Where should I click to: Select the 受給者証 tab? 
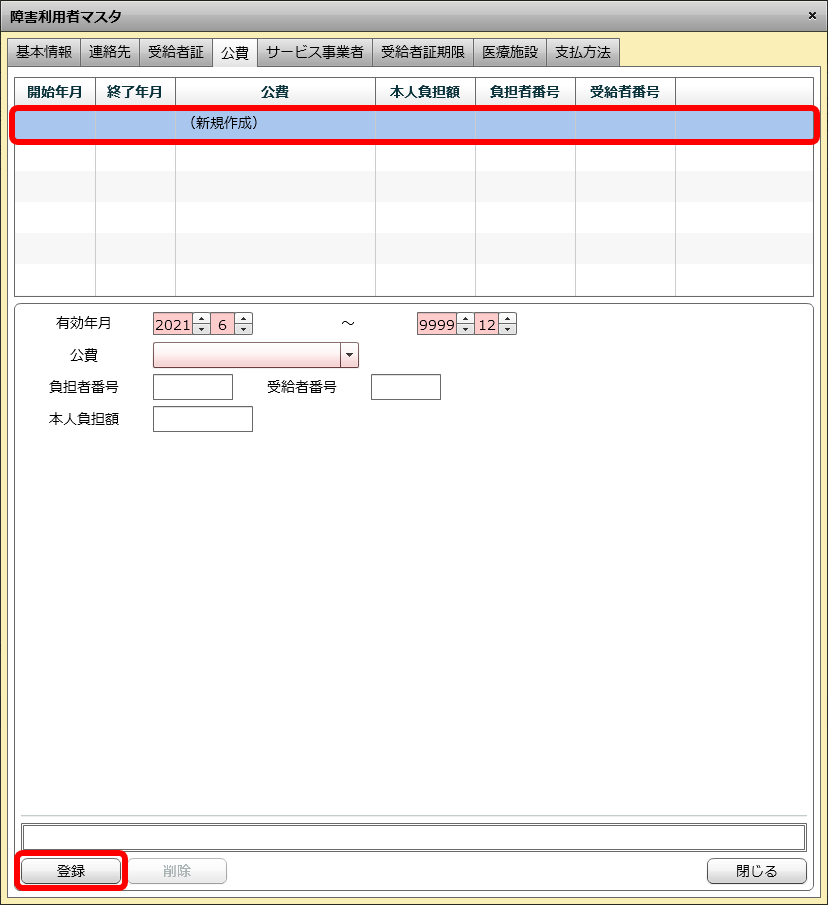click(175, 52)
